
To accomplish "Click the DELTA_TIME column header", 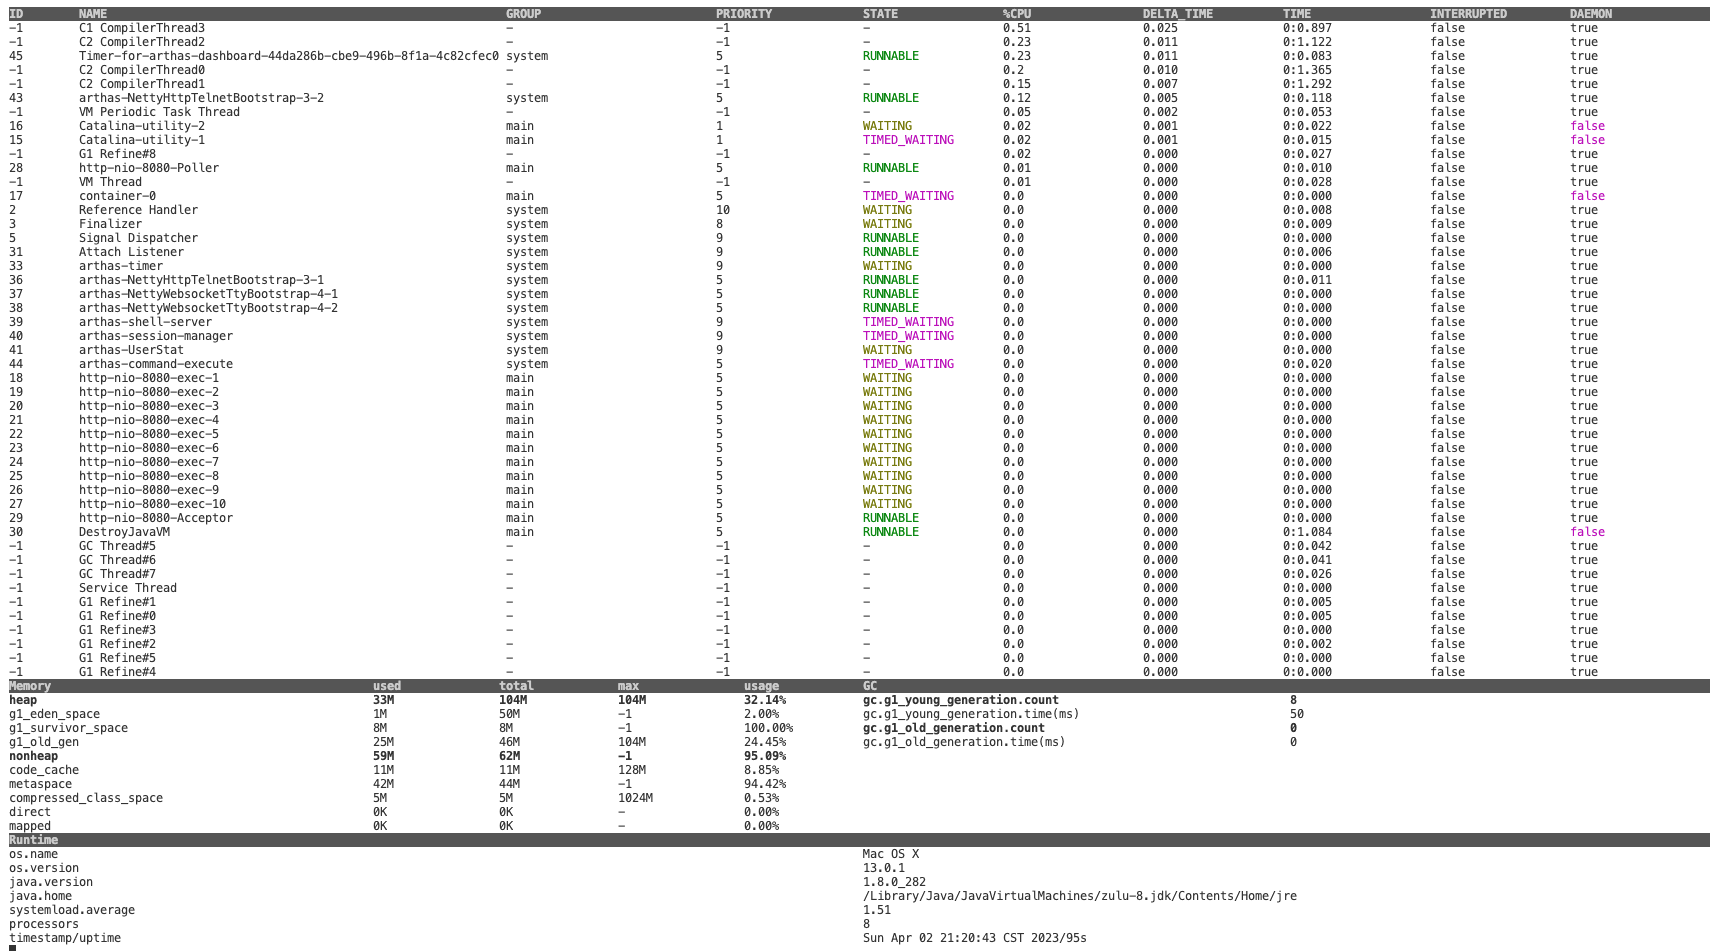I will click(x=1177, y=14).
